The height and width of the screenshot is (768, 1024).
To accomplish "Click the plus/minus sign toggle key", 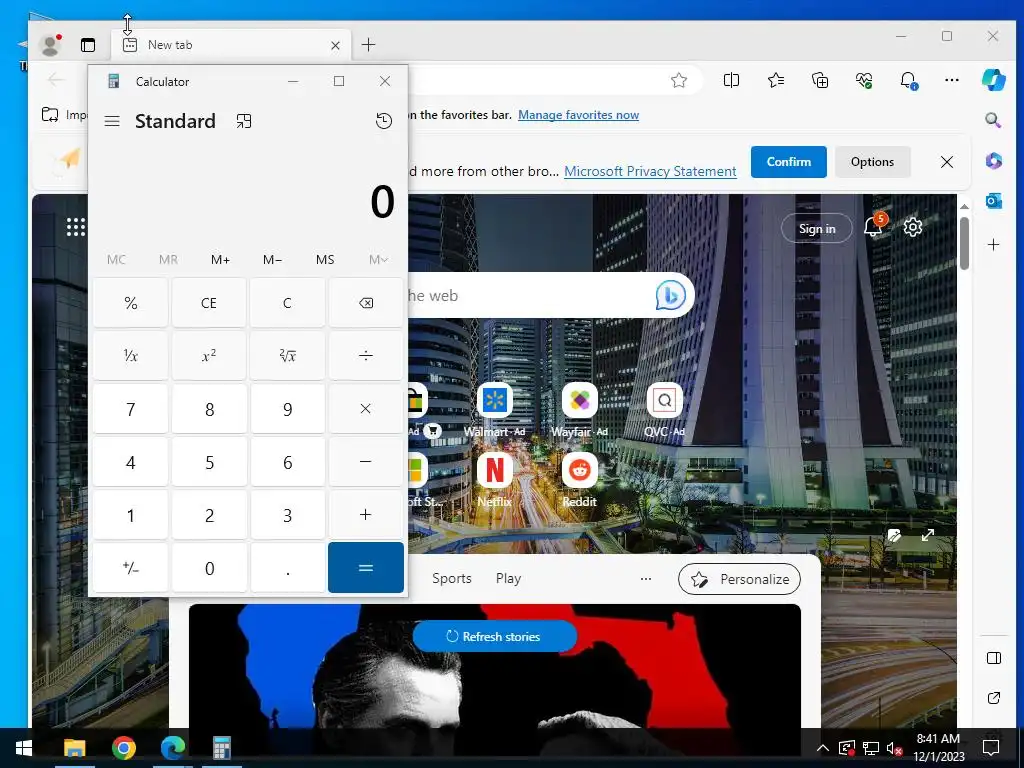I will (x=131, y=568).
